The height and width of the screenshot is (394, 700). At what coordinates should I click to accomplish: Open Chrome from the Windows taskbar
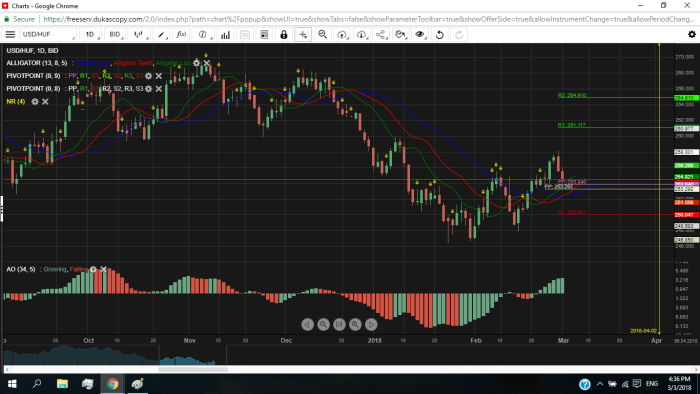tap(112, 384)
